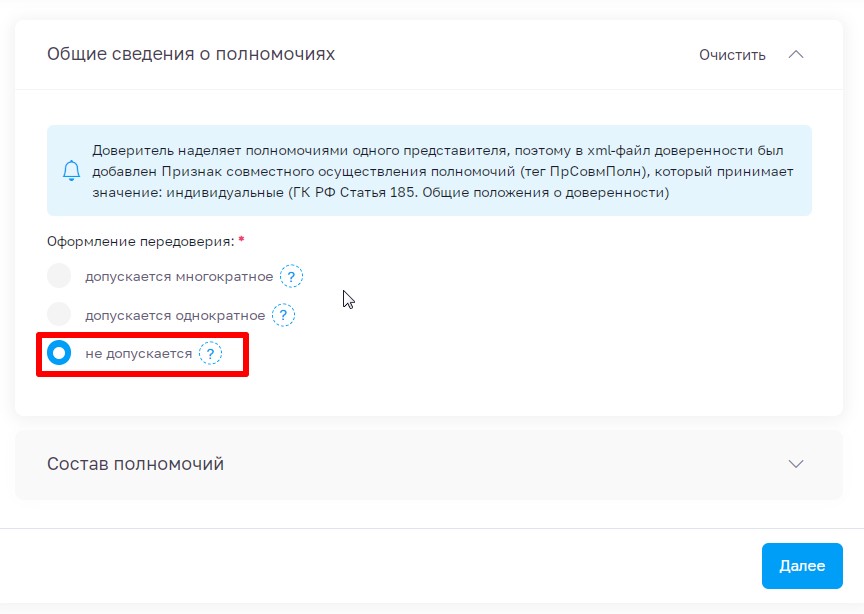Click the blue banner about ПрСовмПолн

pyautogui.click(x=430, y=170)
